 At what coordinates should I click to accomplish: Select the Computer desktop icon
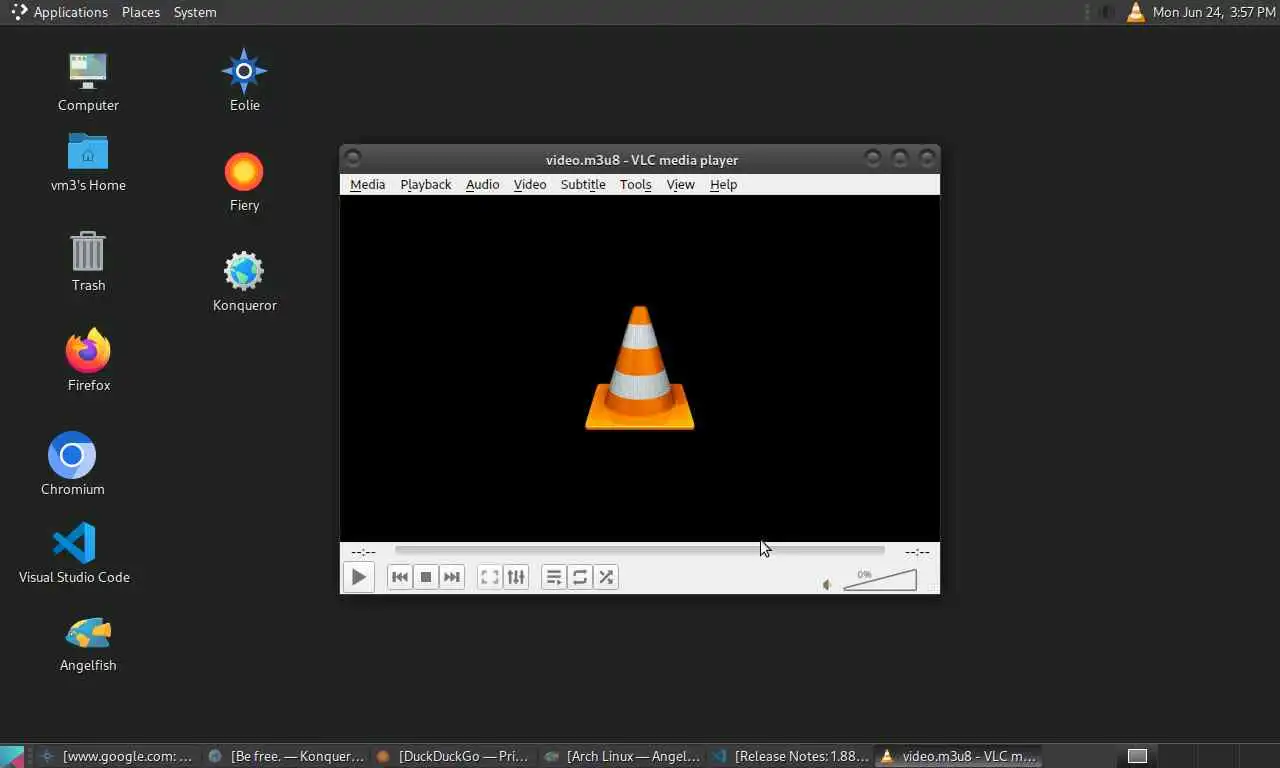tap(88, 81)
